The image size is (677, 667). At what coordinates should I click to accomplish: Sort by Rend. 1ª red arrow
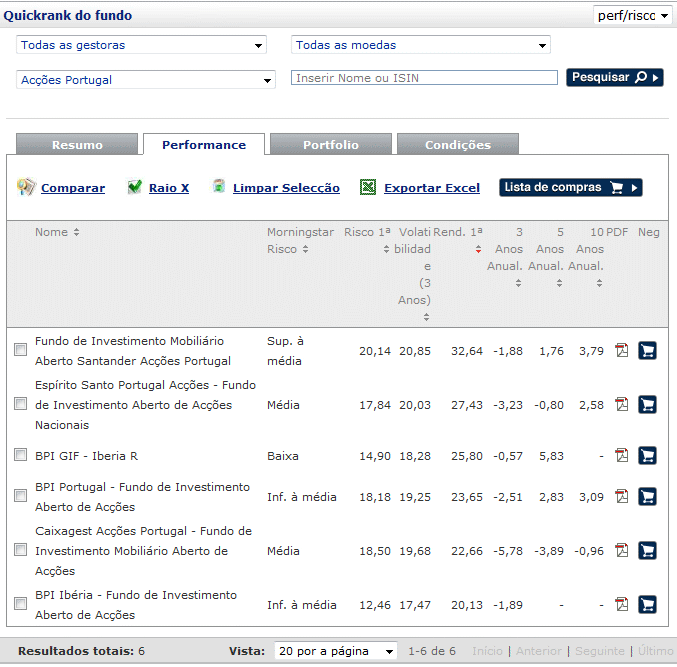[478, 249]
